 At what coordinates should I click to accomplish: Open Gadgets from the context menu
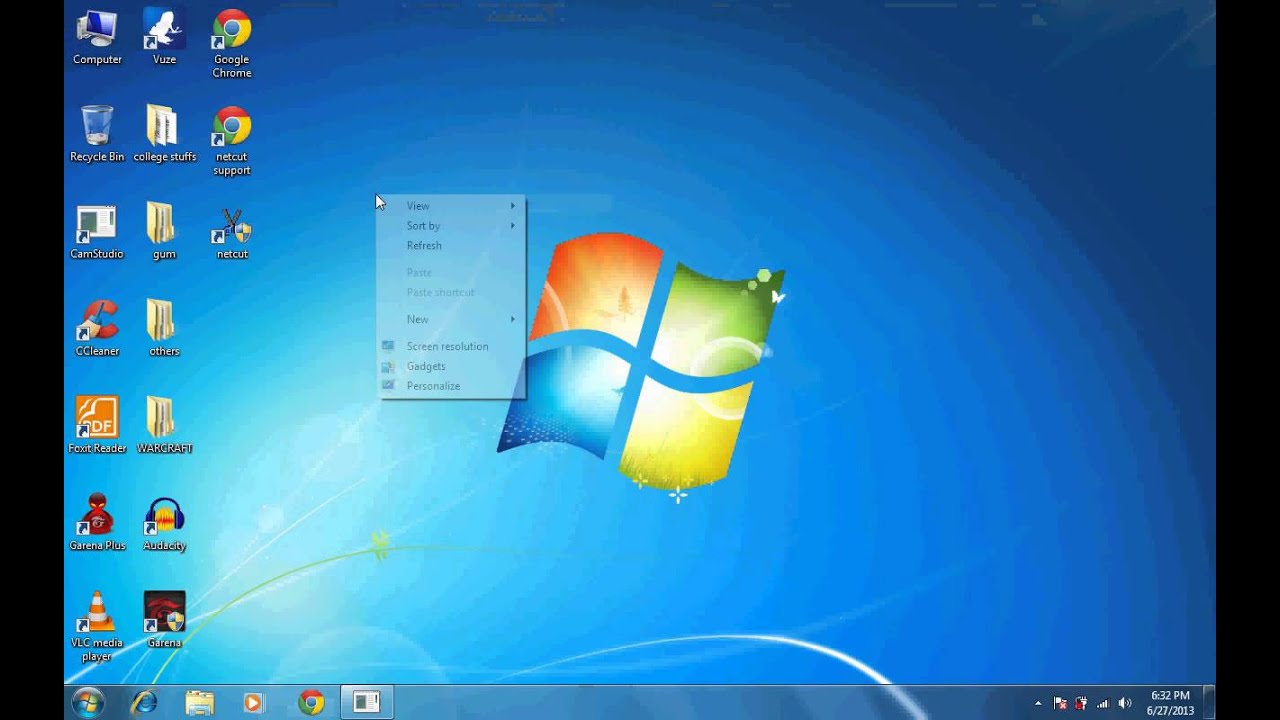point(451,367)
